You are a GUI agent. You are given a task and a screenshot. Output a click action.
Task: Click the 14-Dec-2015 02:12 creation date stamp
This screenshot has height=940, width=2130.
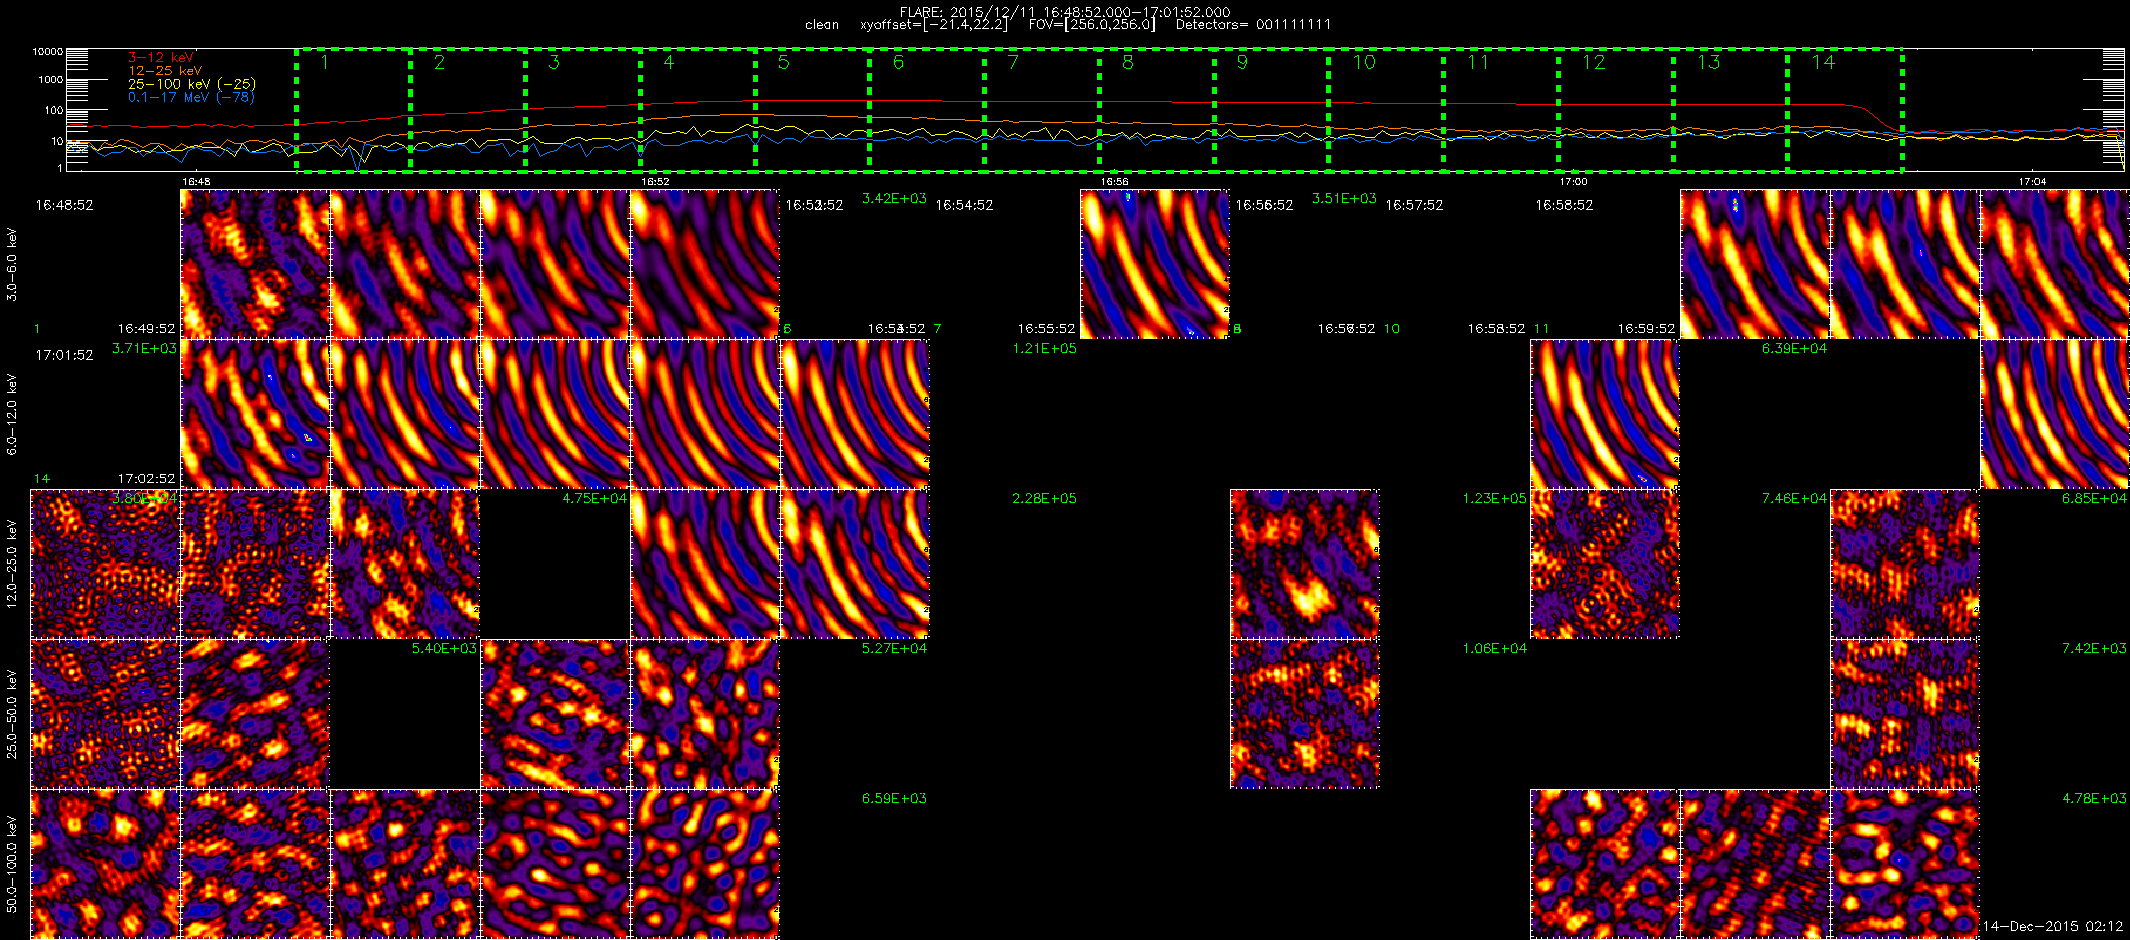click(2053, 927)
